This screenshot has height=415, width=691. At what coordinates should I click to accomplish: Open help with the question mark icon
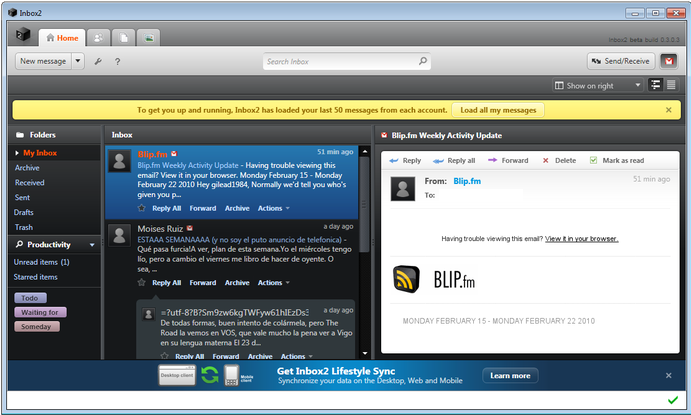pos(118,62)
